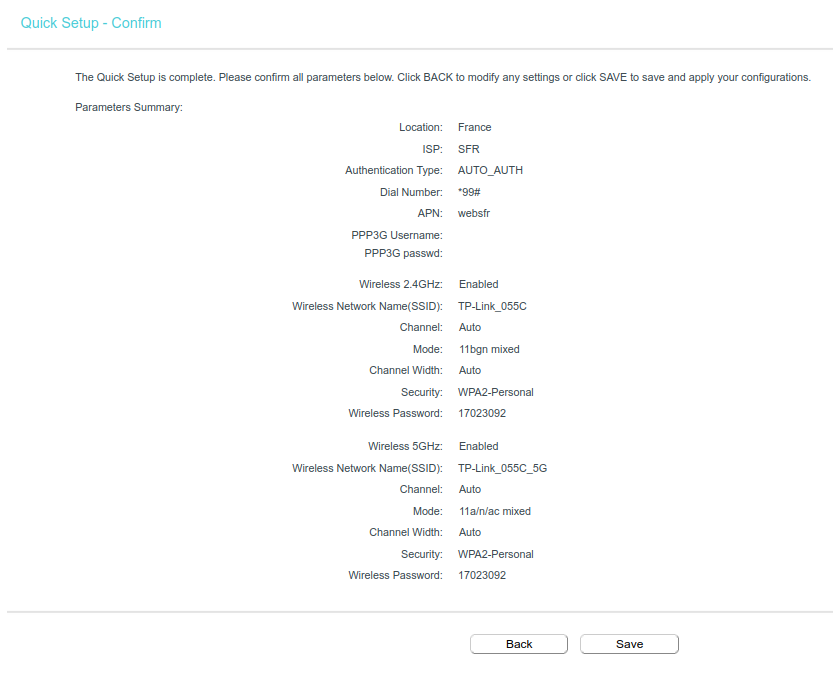This screenshot has width=833, height=675.
Task: Click the Quick Setup - Confirm heading
Action: [91, 23]
